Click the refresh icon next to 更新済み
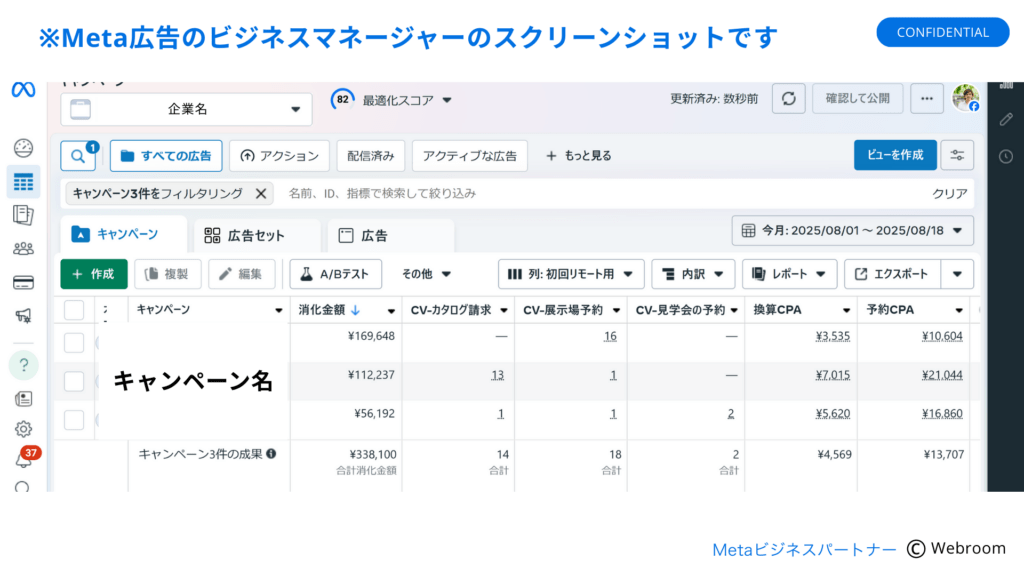The height and width of the screenshot is (576, 1024). coord(788,98)
